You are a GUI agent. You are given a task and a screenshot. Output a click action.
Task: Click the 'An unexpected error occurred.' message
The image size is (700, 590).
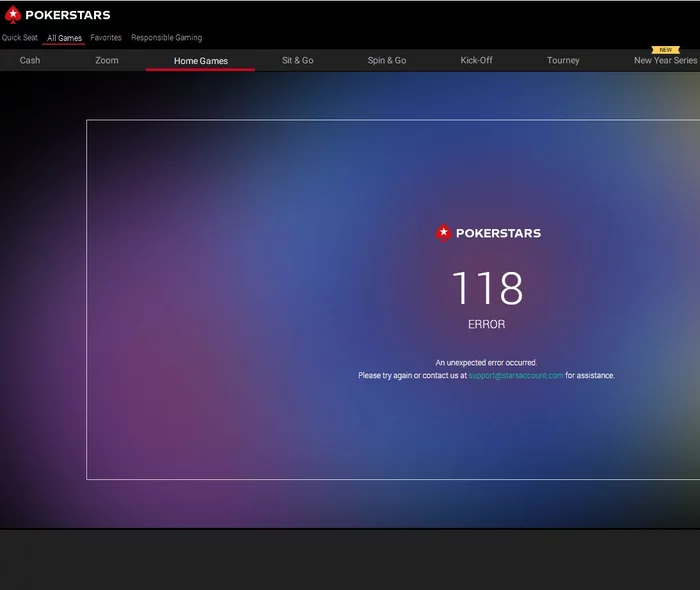click(486, 362)
